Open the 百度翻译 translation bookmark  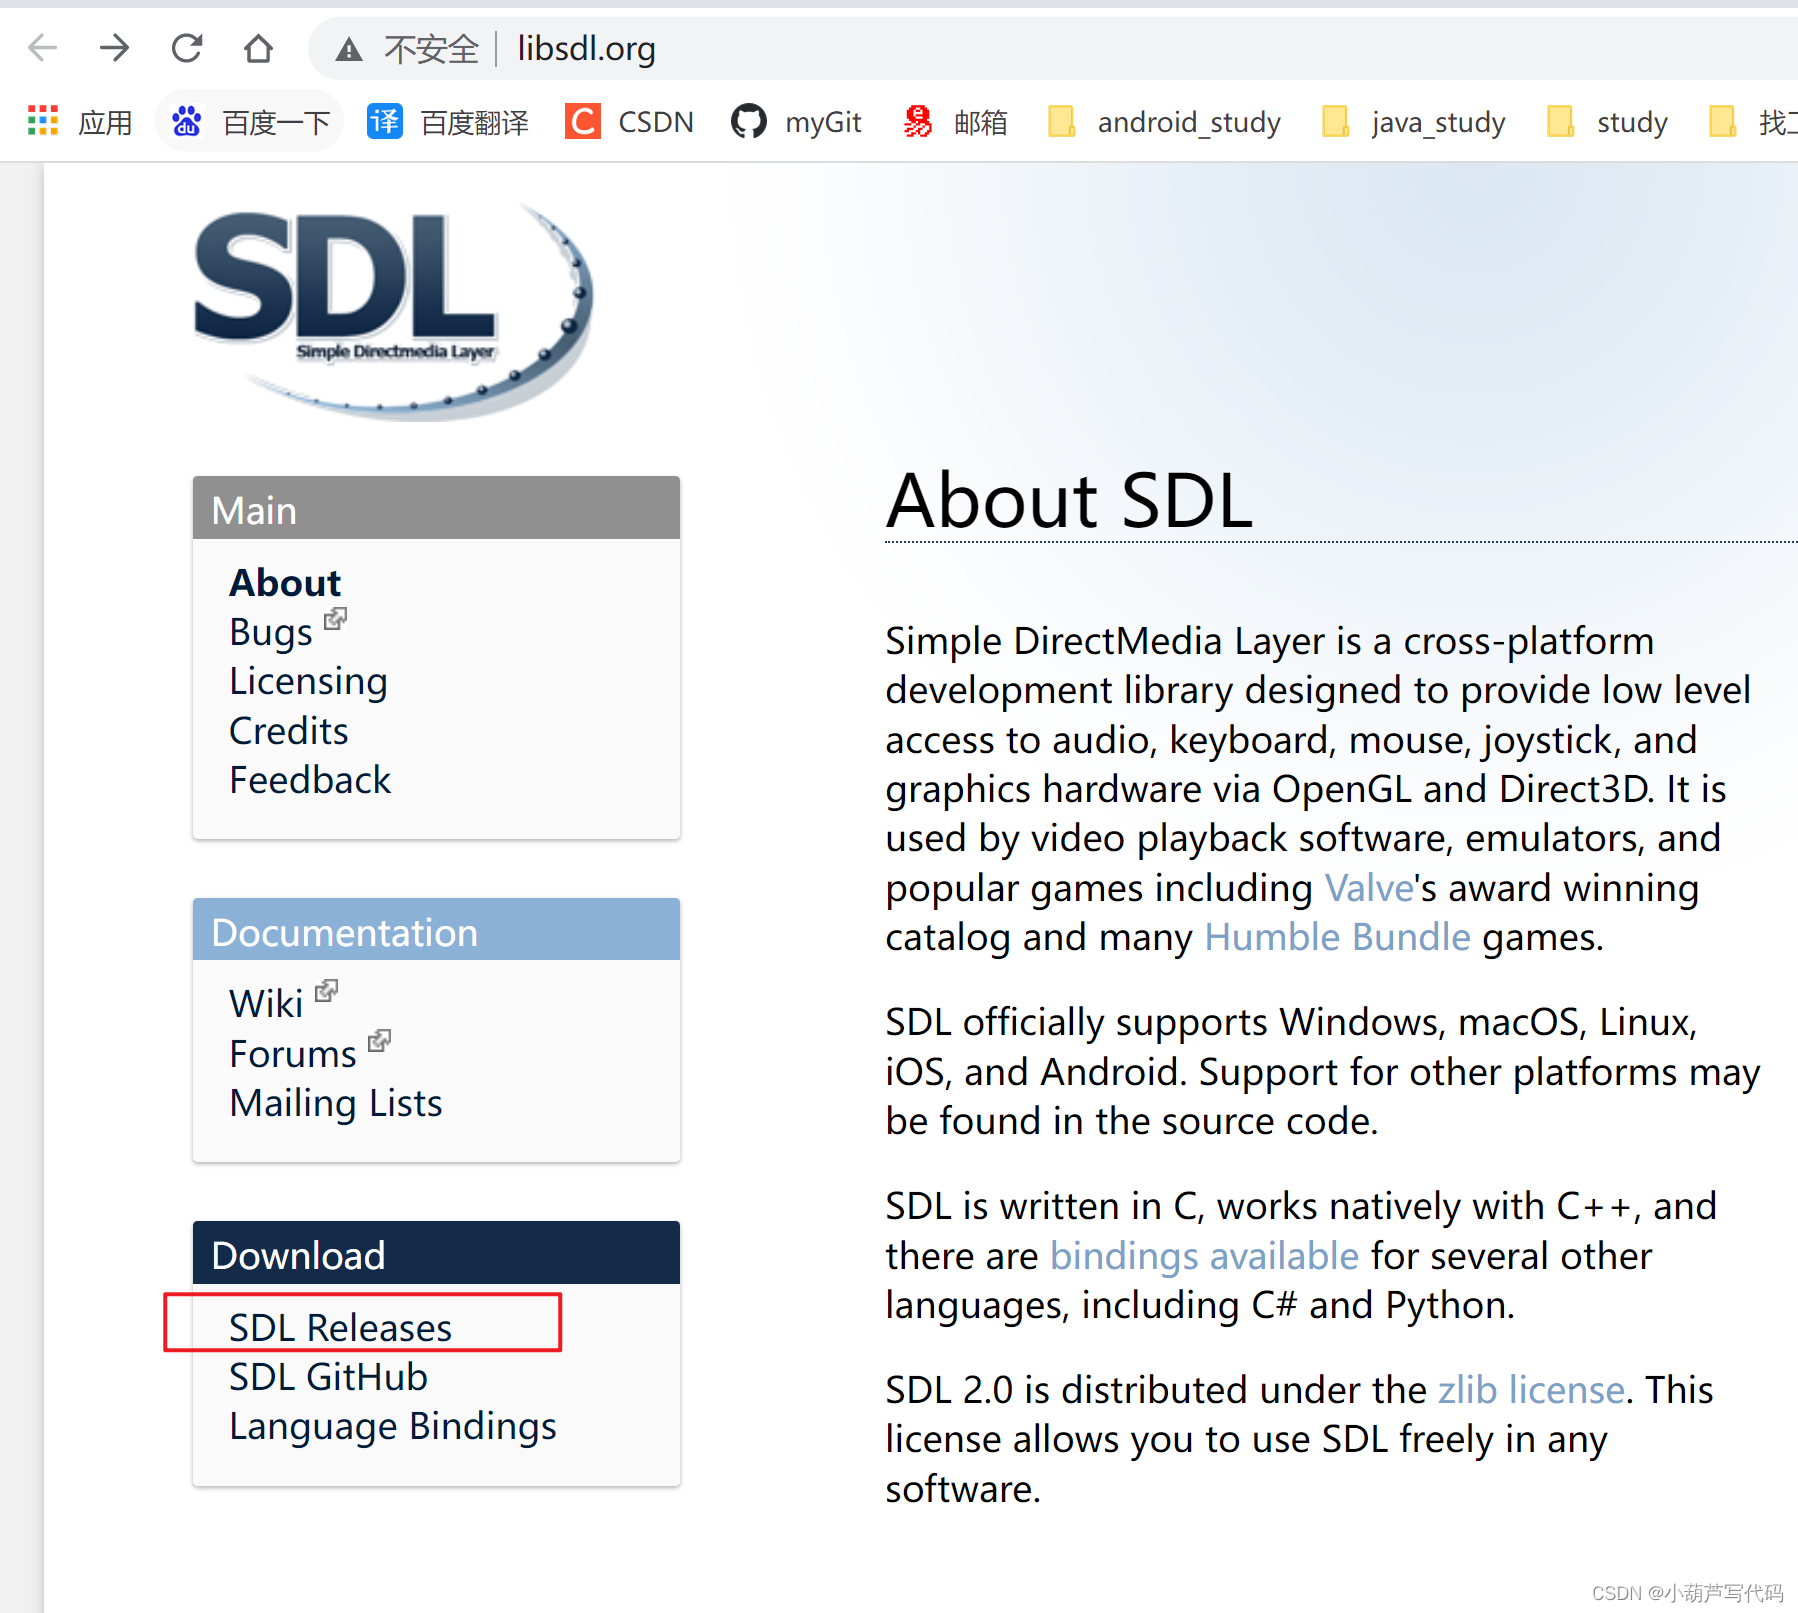coord(447,121)
